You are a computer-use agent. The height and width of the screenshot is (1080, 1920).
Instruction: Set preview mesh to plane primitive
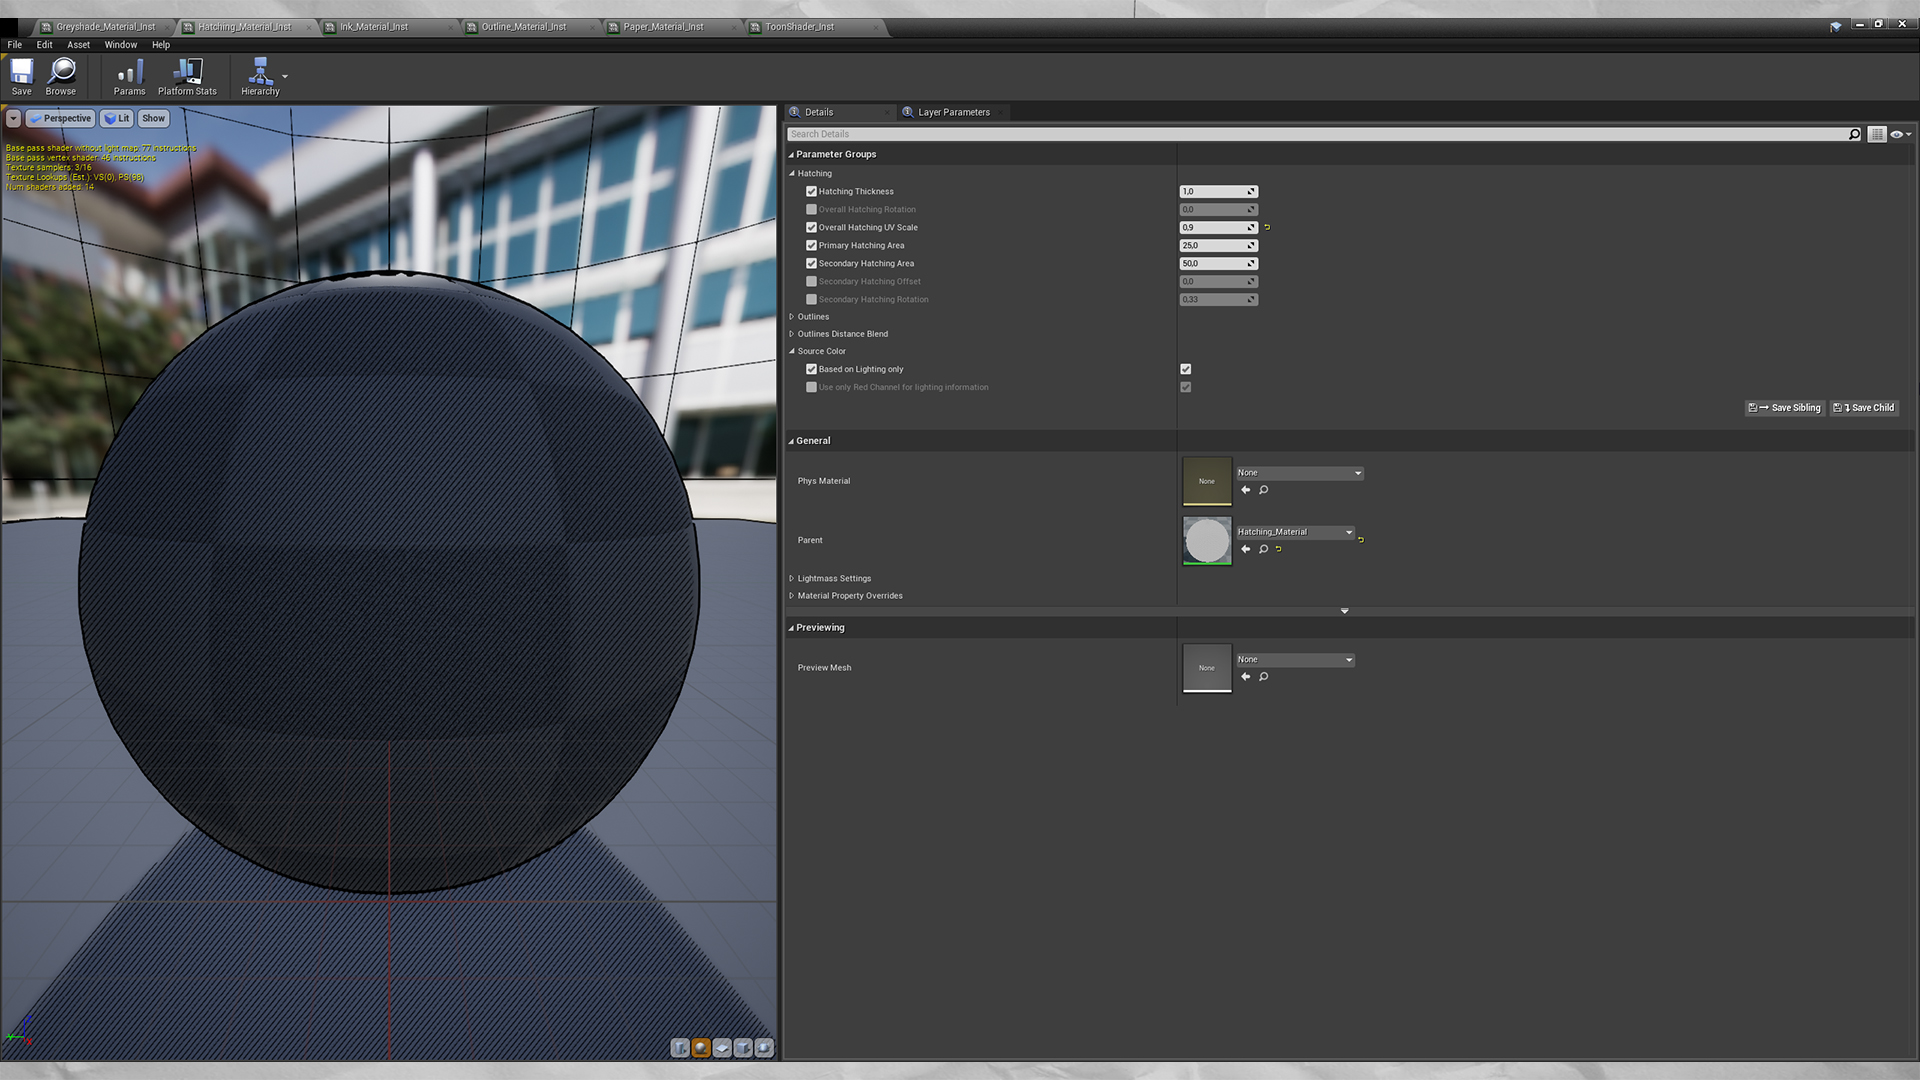[722, 1047]
